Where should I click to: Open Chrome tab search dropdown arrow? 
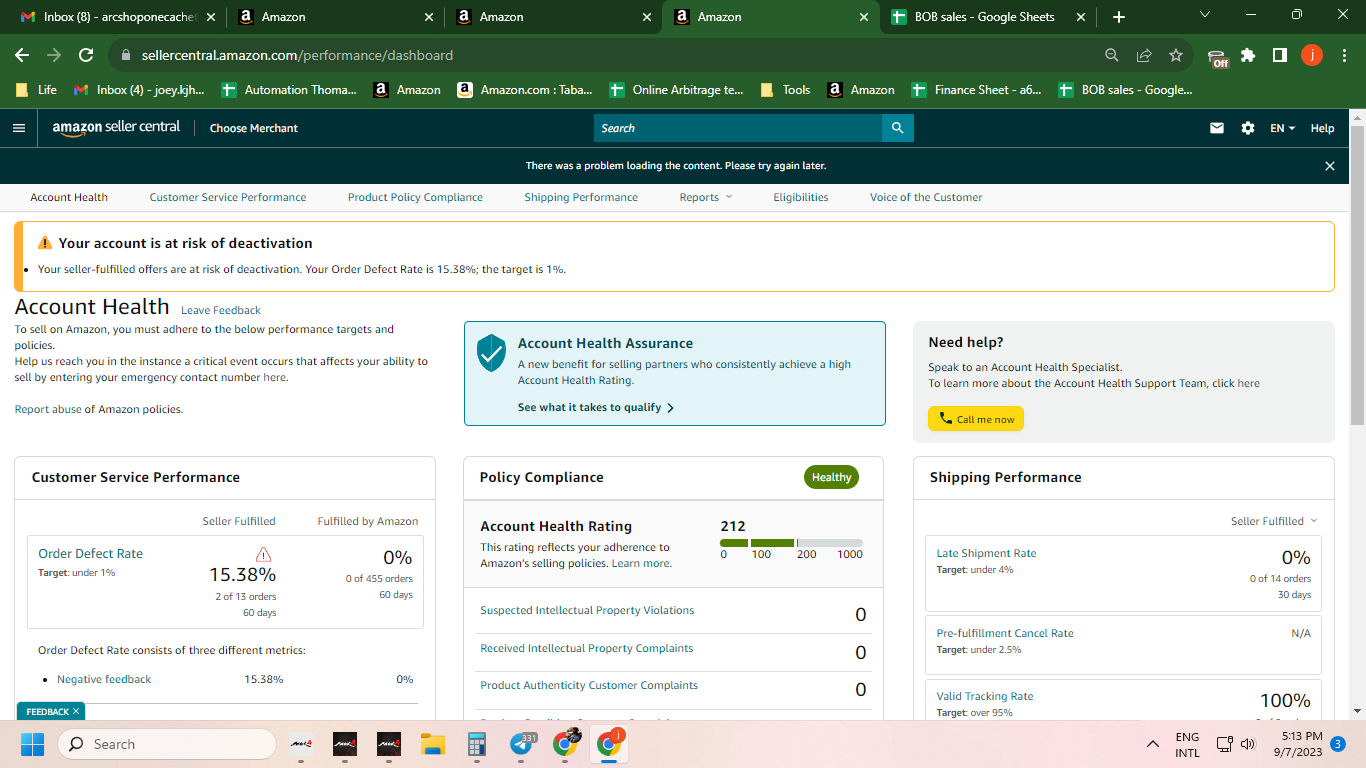[1204, 15]
